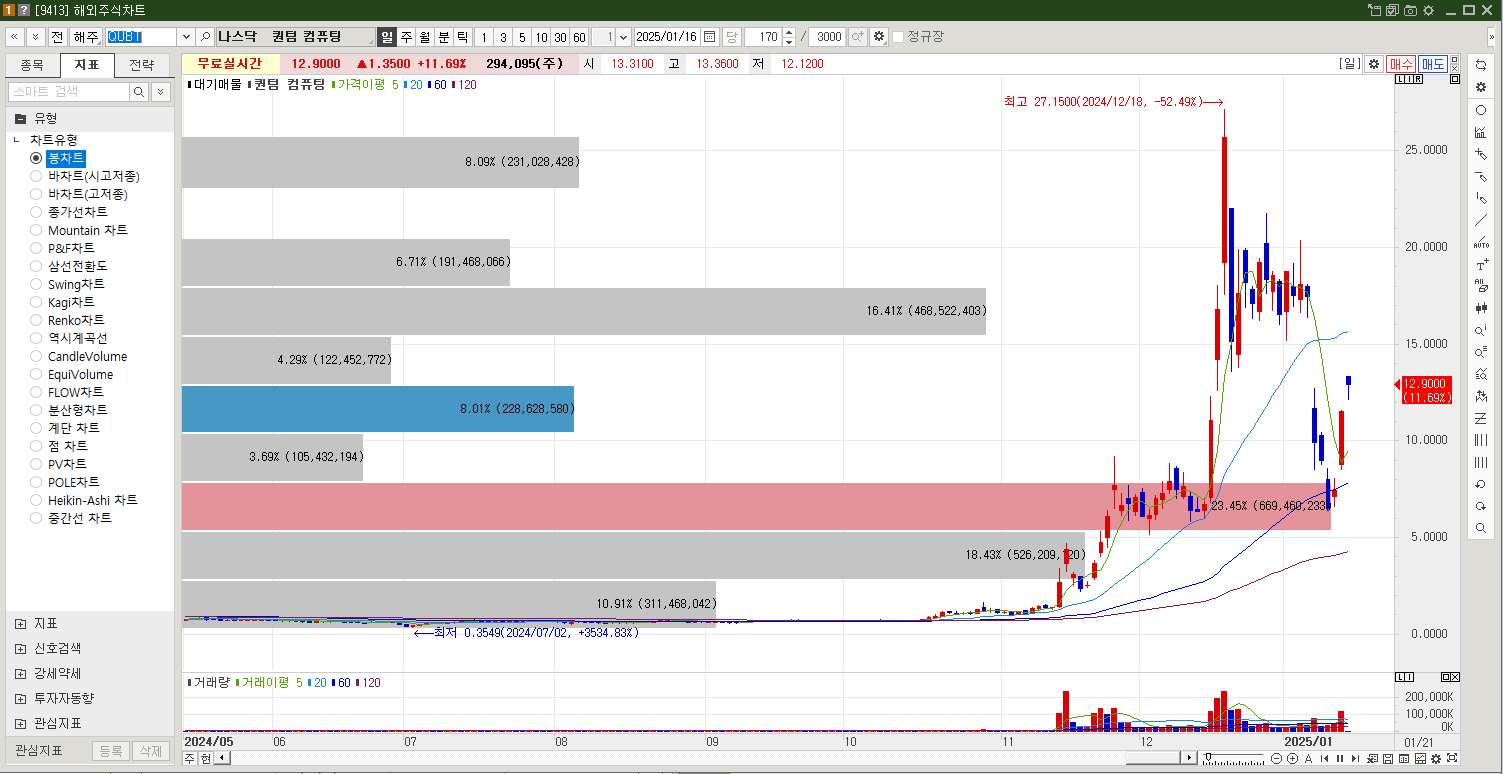Image resolution: width=1503 pixels, height=774 pixels.
Task: Expand the 신호검색 section
Action: pos(21,648)
